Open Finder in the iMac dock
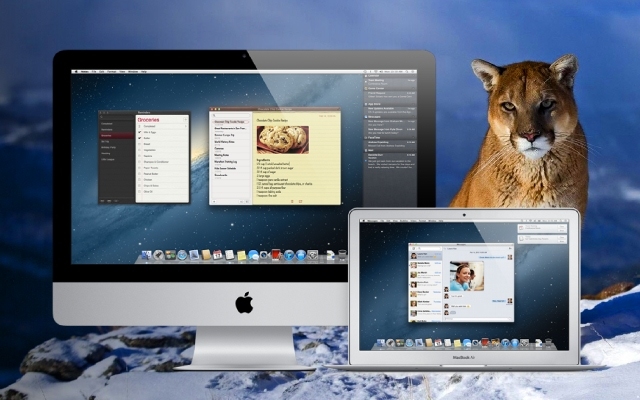This screenshot has height=400, width=640. [146, 256]
